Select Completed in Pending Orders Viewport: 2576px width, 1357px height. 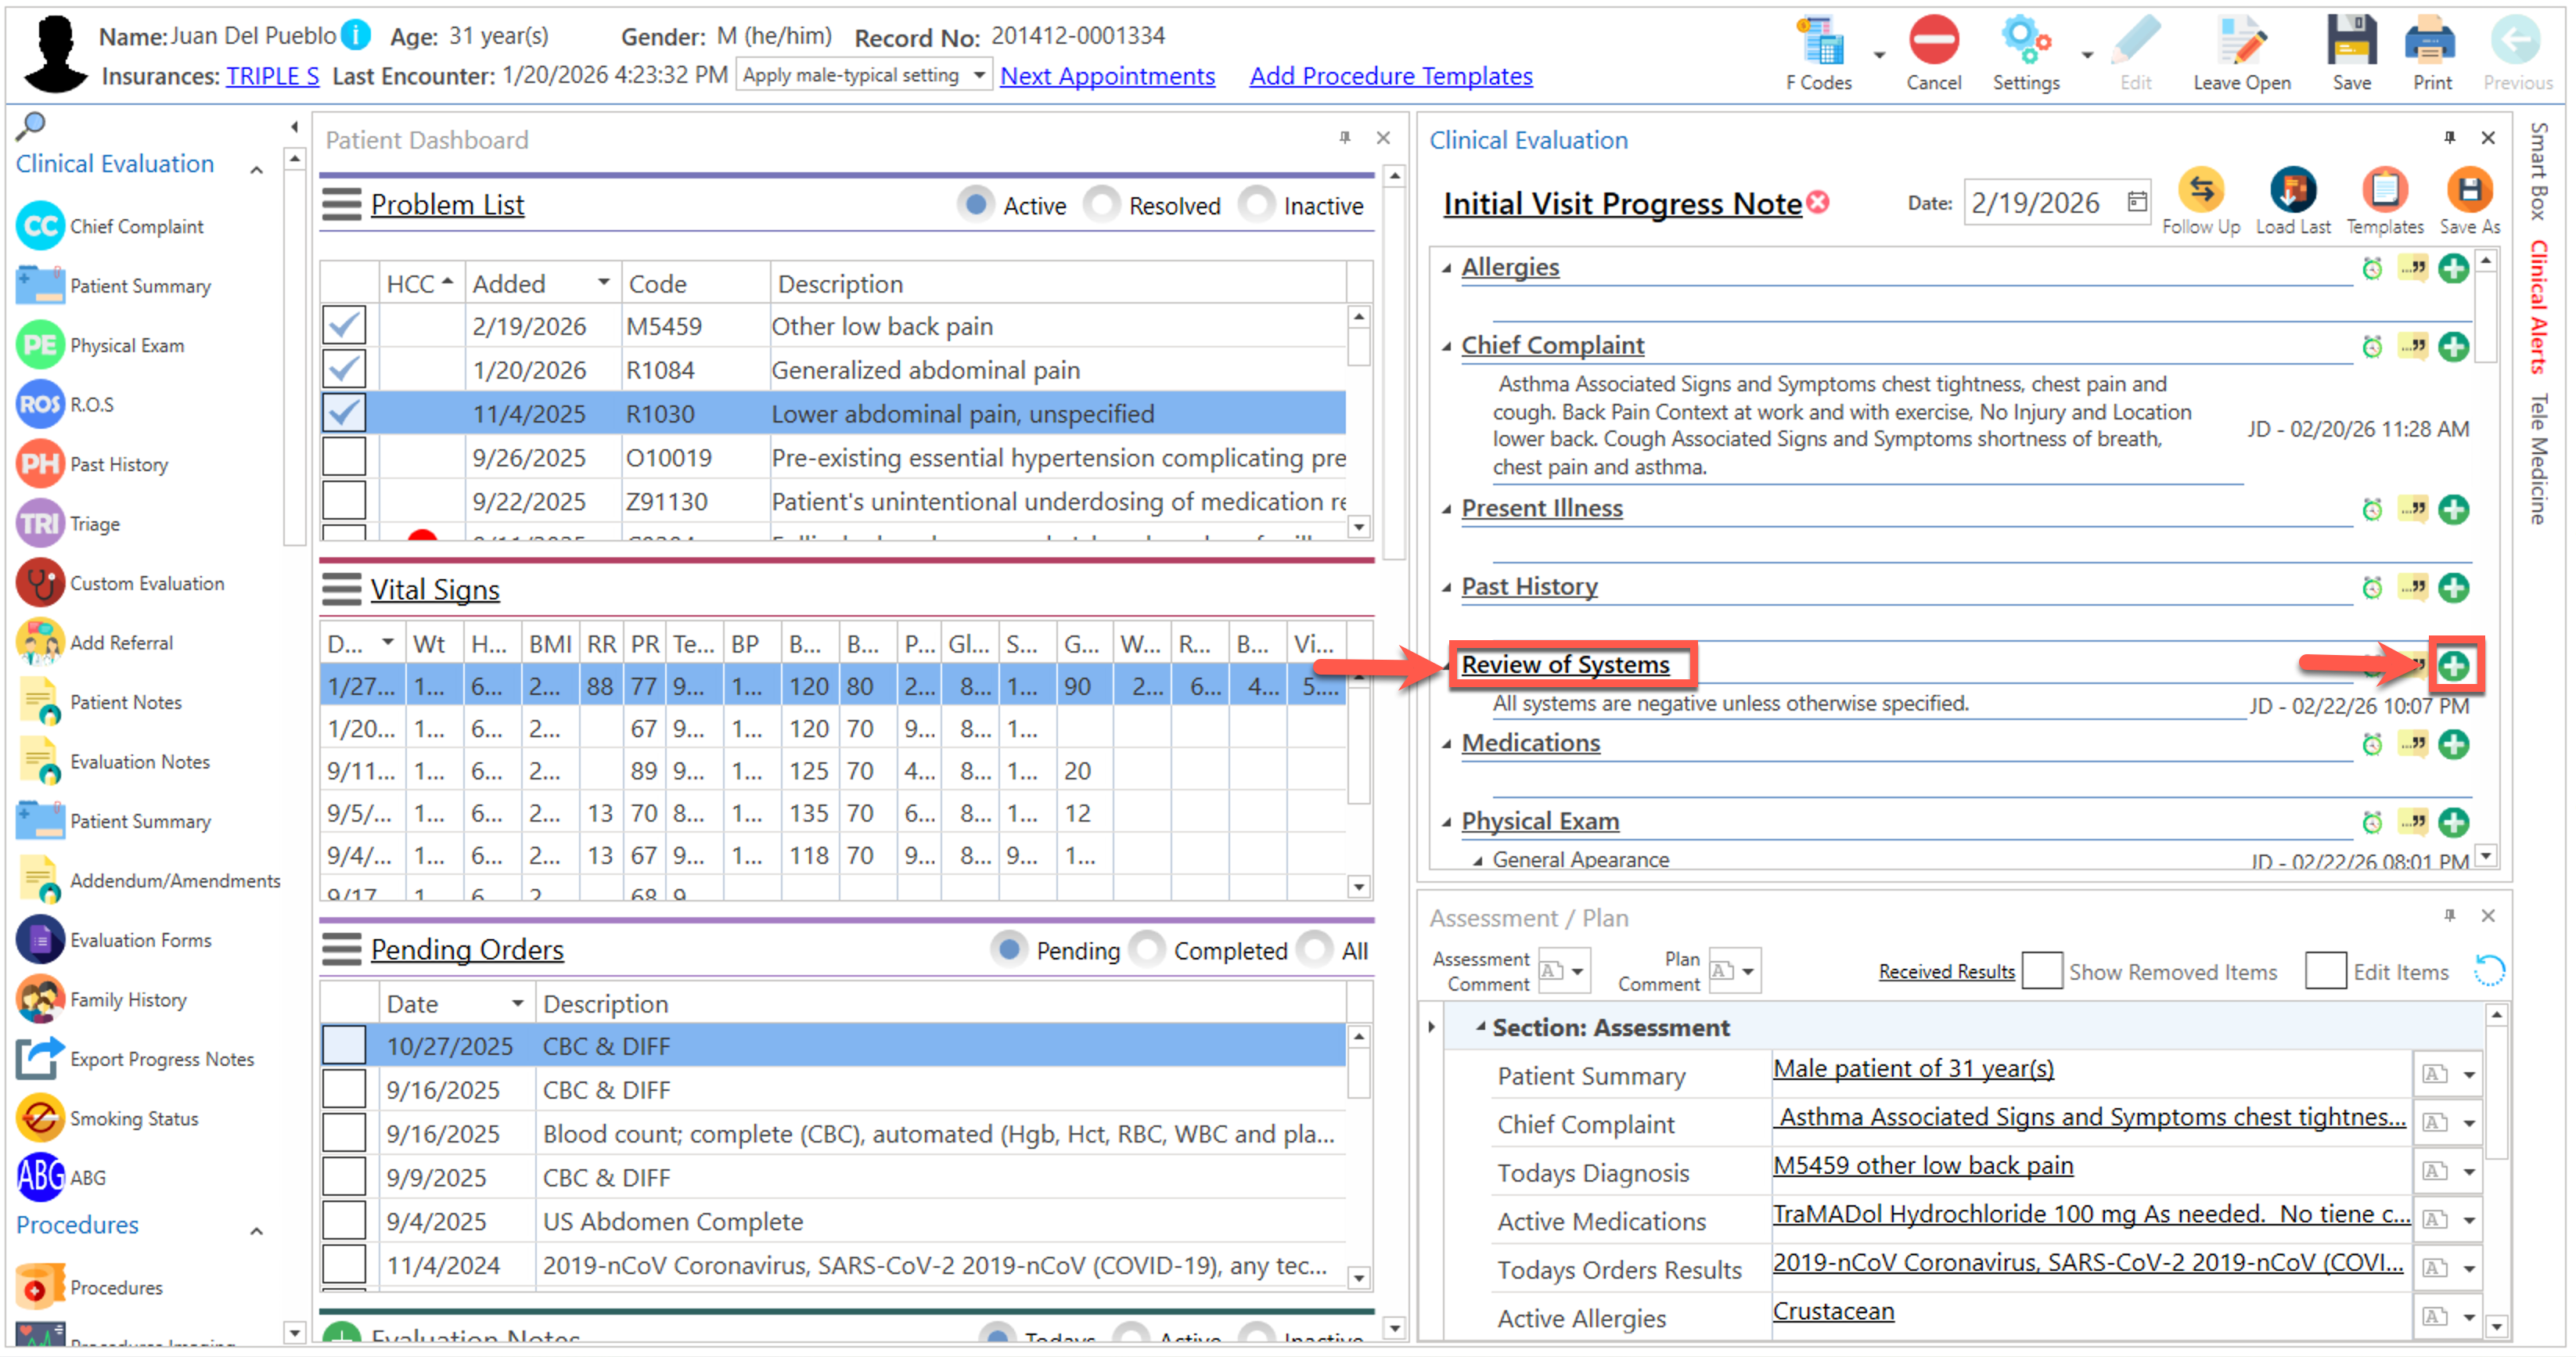[x=1148, y=950]
